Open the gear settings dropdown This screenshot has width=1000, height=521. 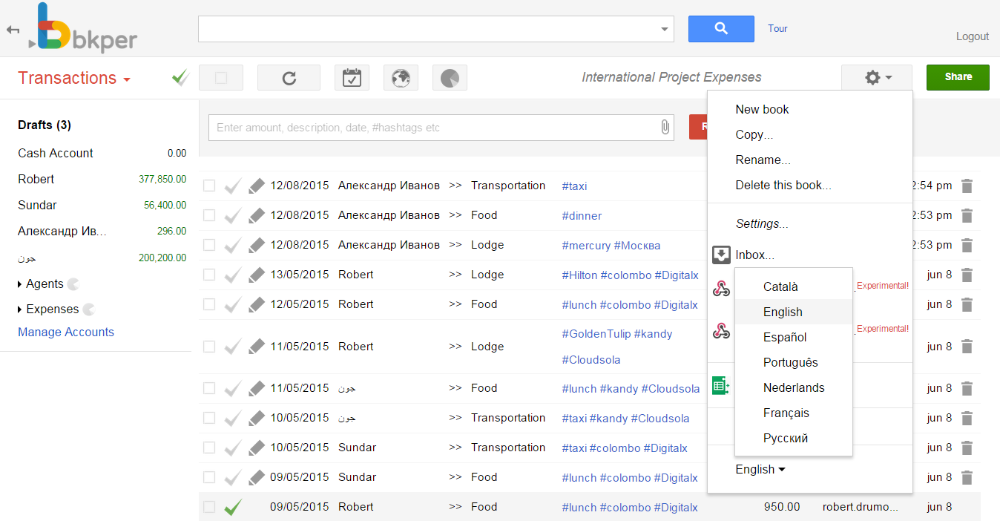pos(877,78)
